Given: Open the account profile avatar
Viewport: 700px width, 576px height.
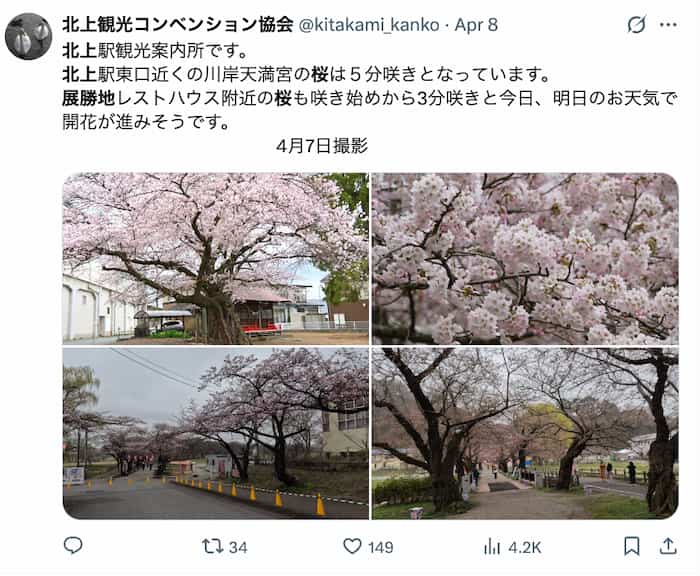Looking at the screenshot, I should coord(29,36).
